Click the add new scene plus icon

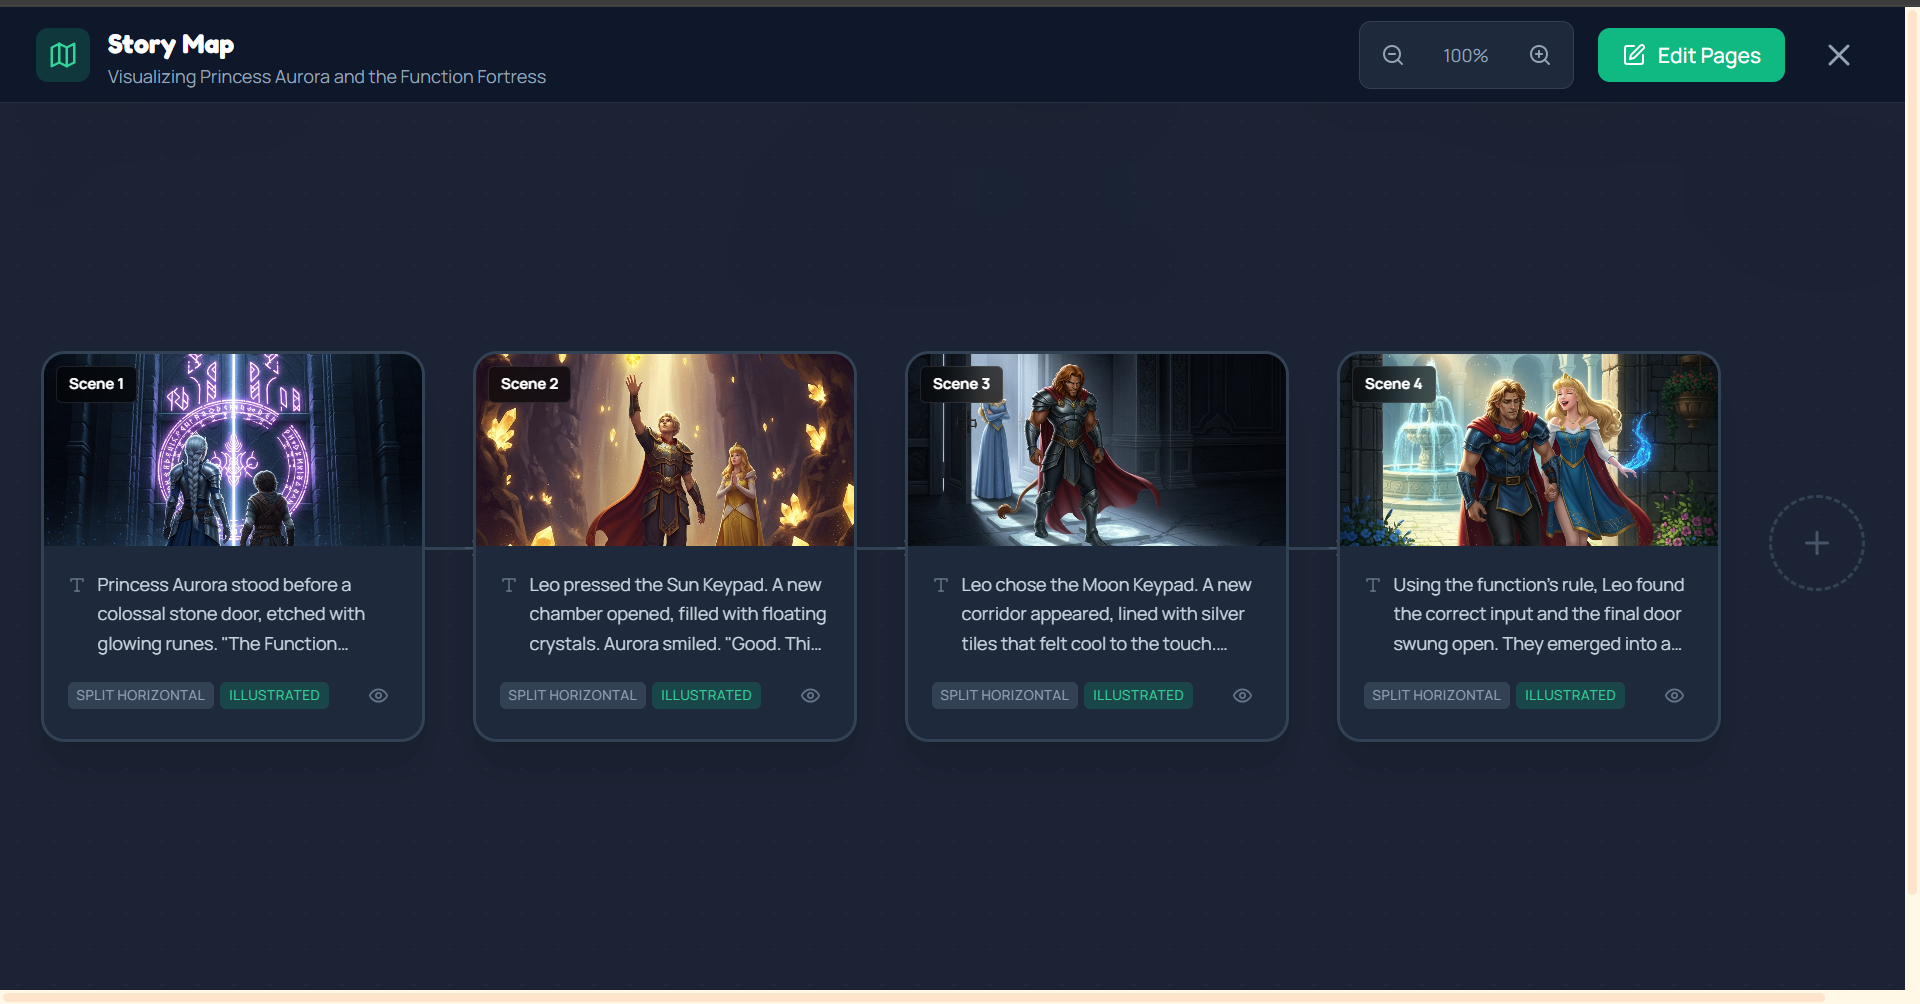pyautogui.click(x=1817, y=542)
